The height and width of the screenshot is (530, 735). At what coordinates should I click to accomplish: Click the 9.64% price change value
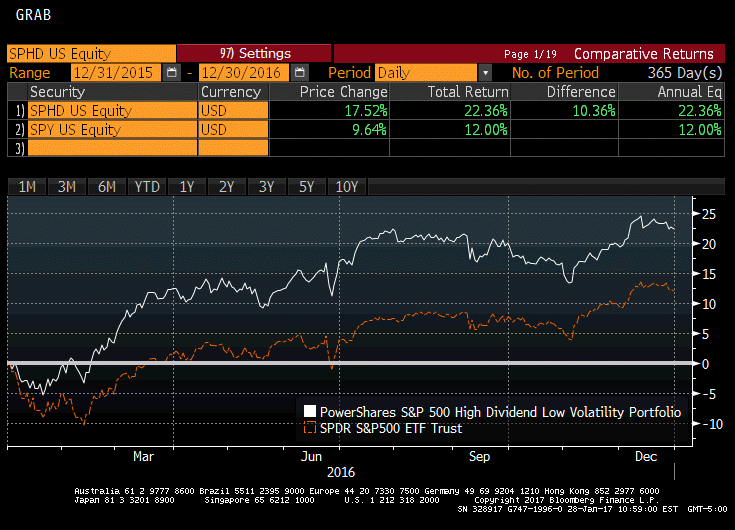click(x=369, y=130)
